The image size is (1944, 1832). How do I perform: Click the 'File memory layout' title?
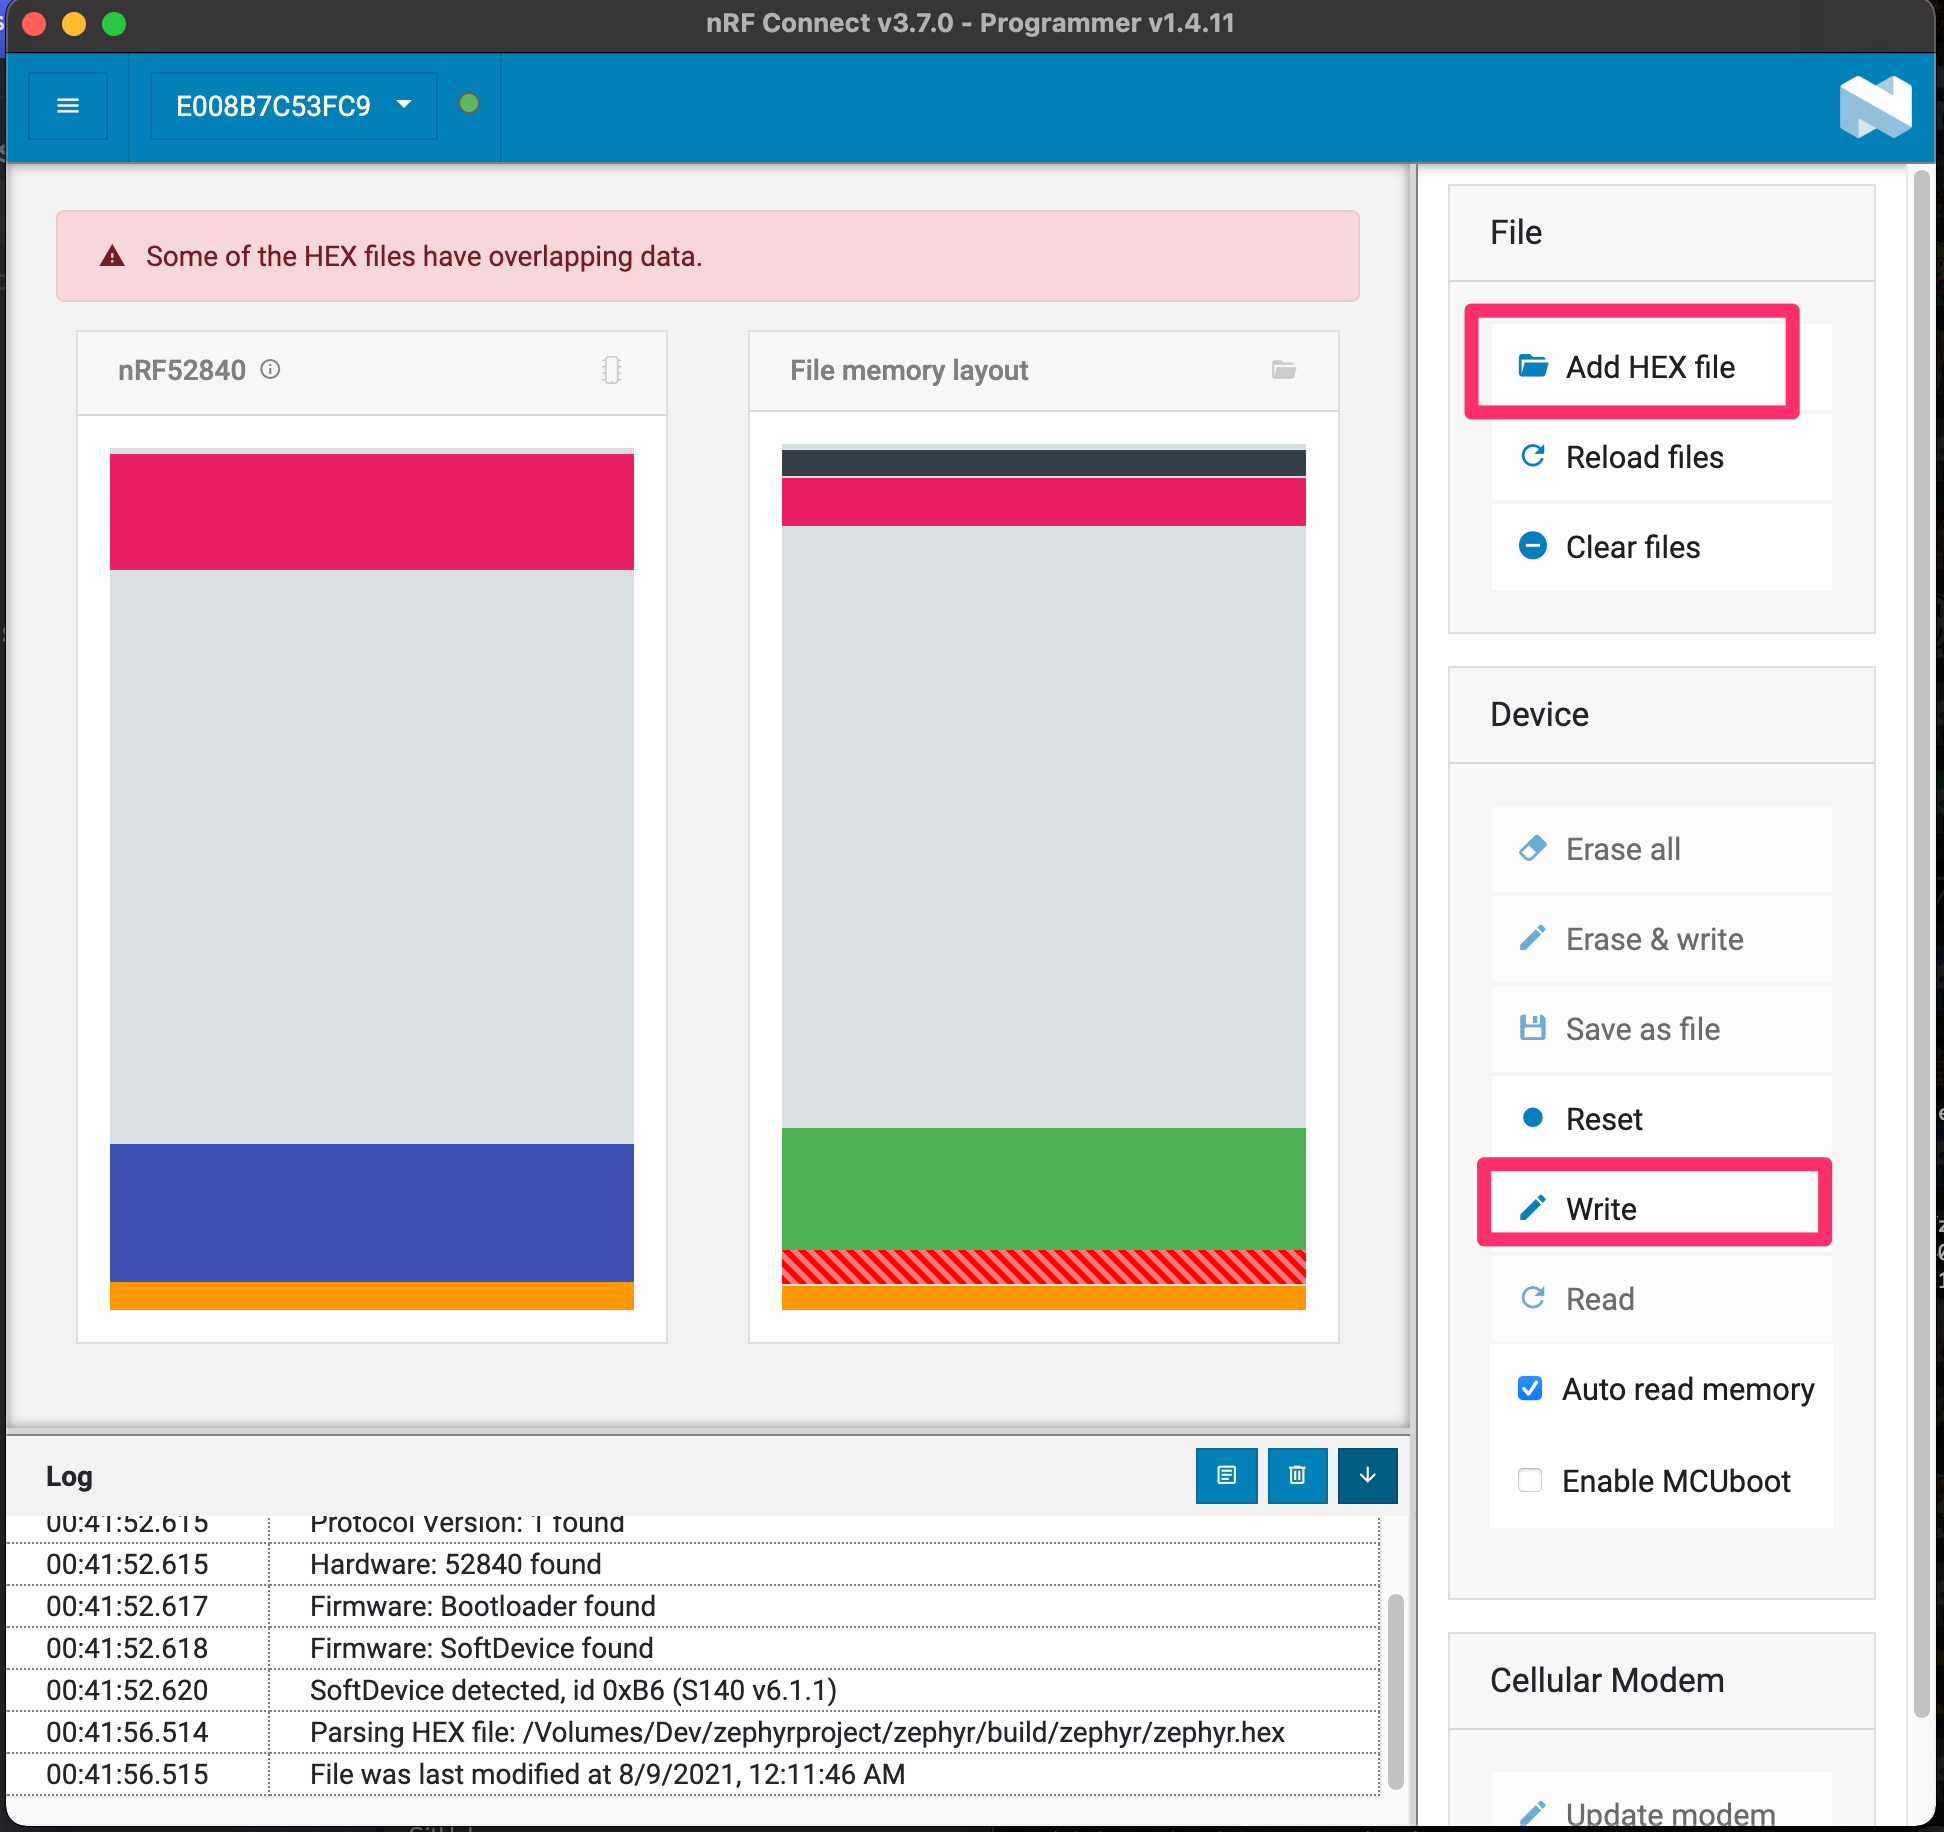pyautogui.click(x=909, y=370)
